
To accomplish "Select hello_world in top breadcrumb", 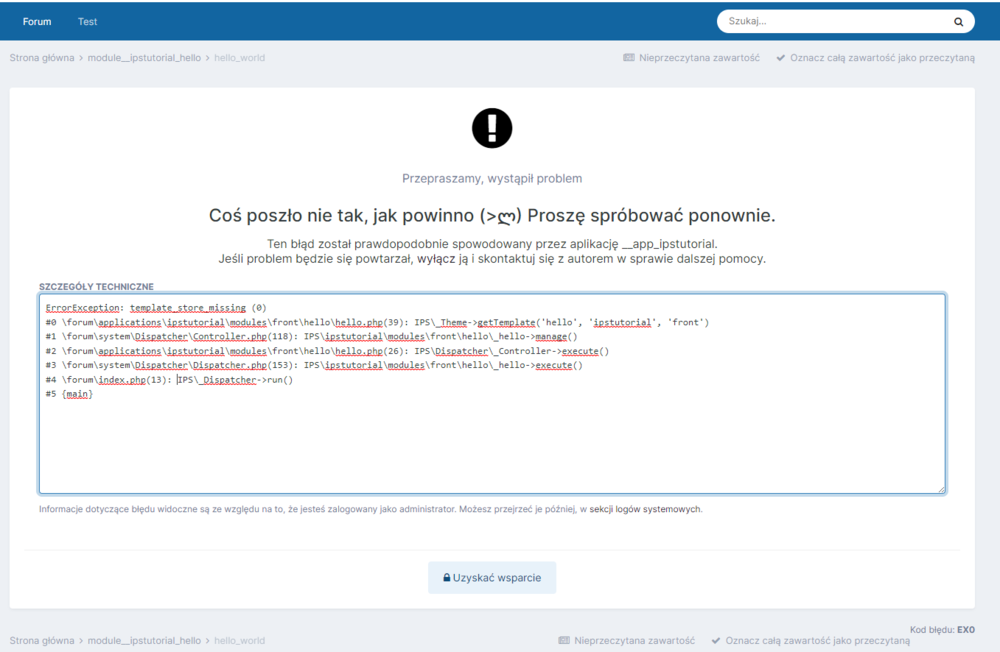I will tap(239, 58).
